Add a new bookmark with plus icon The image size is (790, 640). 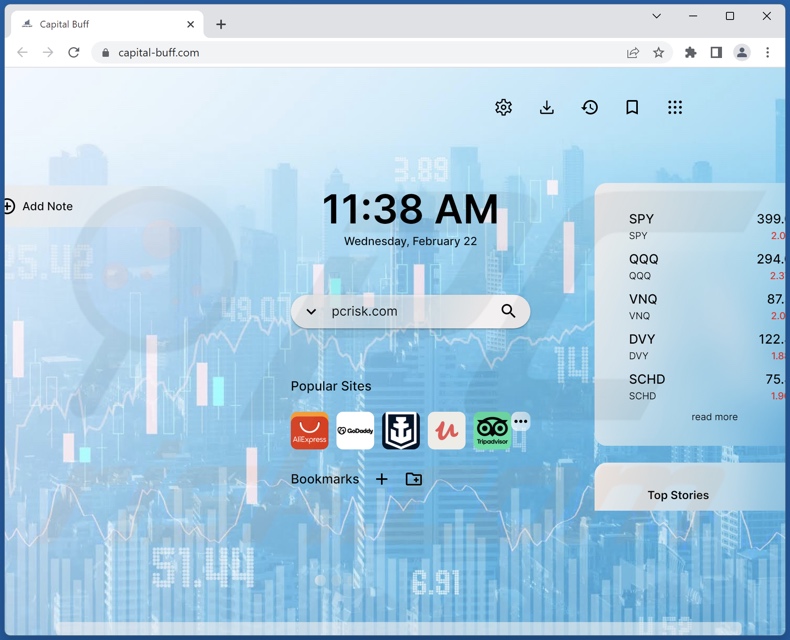(381, 480)
